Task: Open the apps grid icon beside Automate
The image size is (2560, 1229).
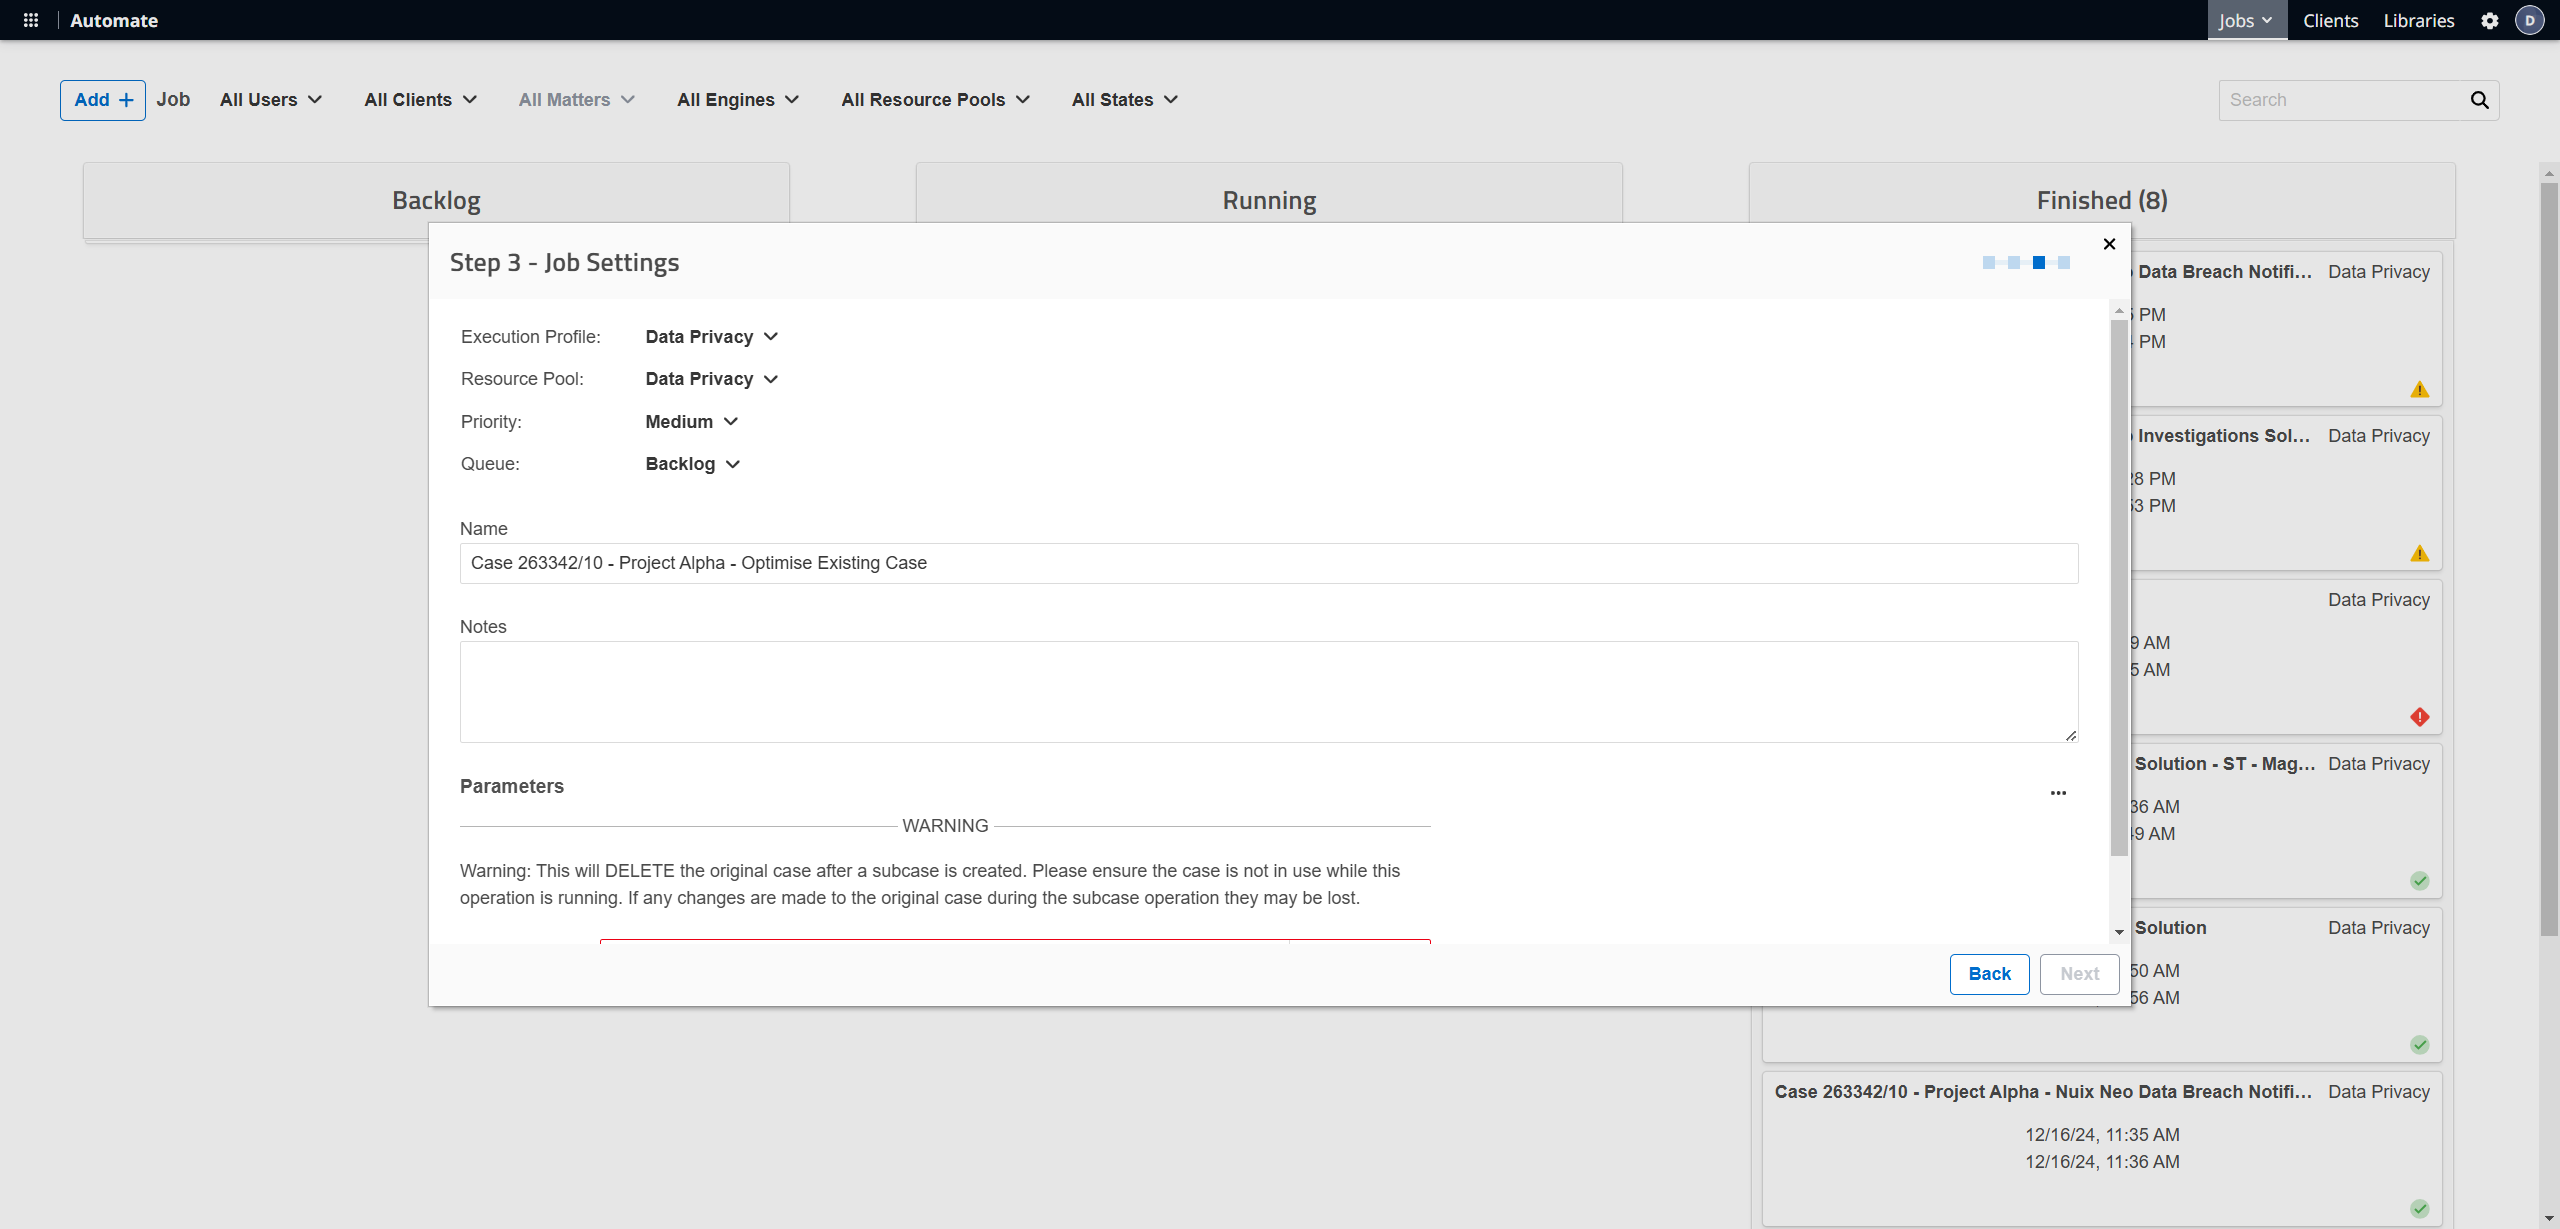Action: click(31, 20)
